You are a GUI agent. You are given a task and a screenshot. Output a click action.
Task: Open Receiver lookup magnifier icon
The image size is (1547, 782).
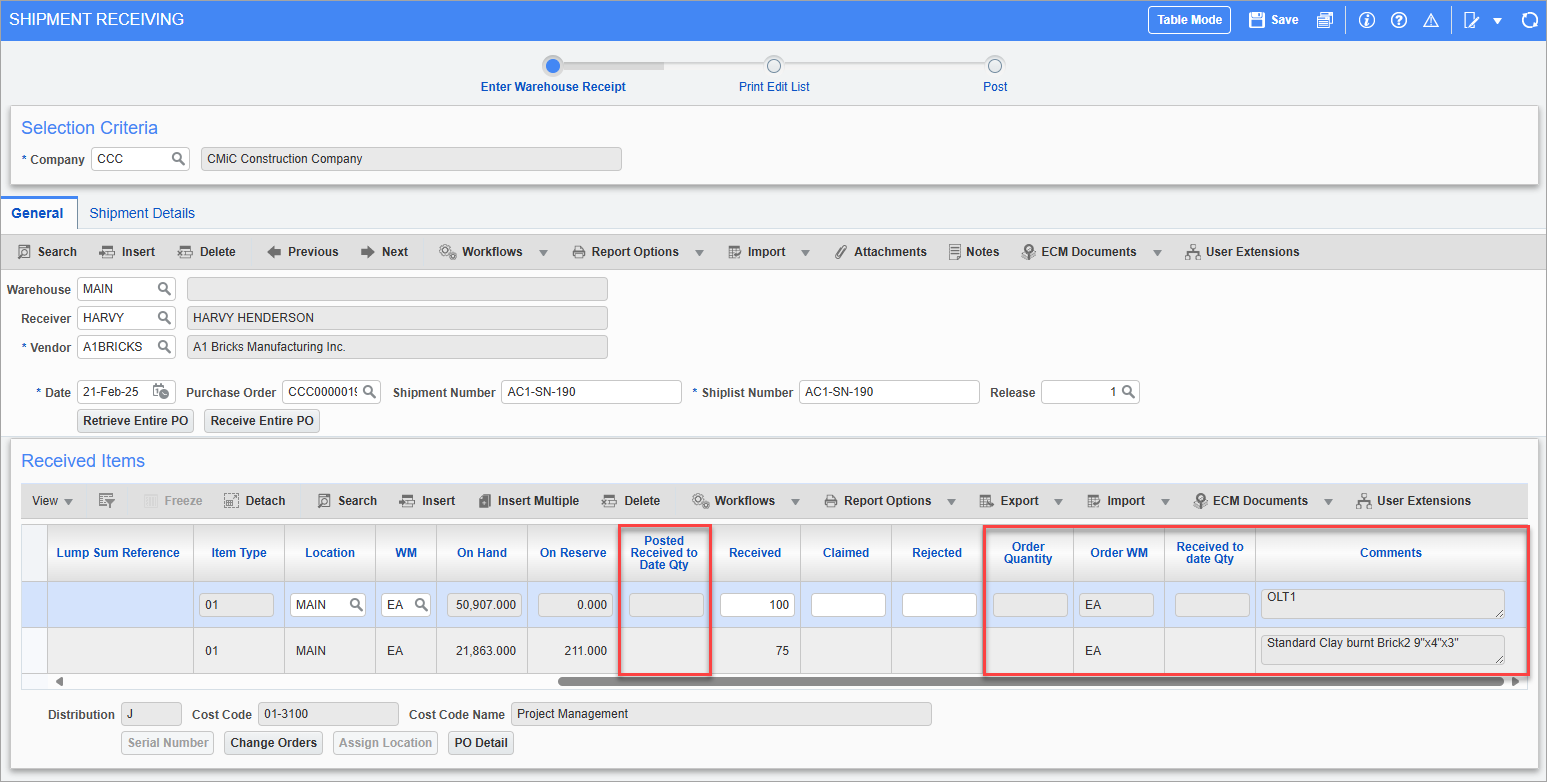(164, 318)
